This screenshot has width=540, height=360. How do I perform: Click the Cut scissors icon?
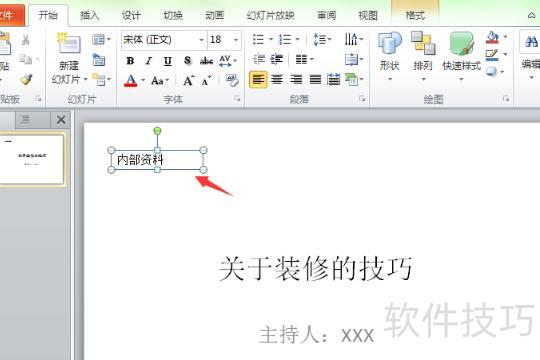[x=25, y=39]
